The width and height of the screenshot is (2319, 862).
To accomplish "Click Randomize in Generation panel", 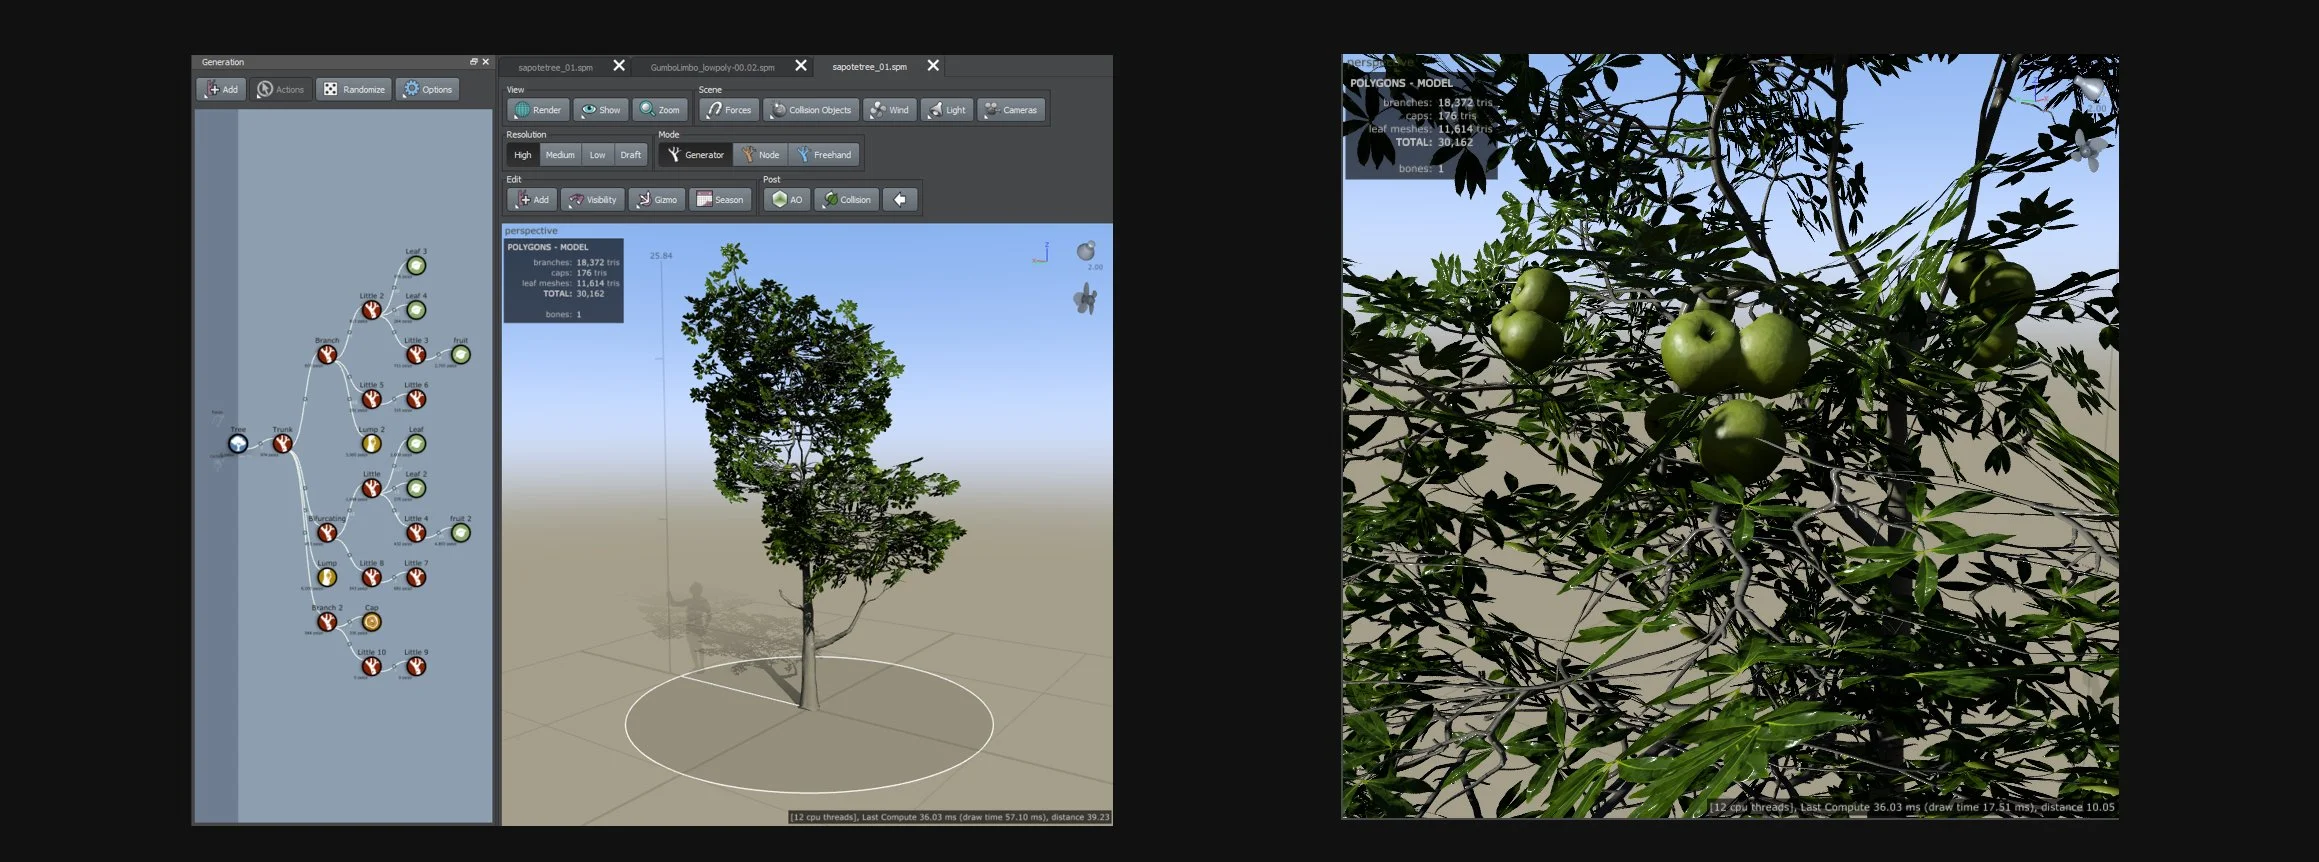I will coord(354,89).
